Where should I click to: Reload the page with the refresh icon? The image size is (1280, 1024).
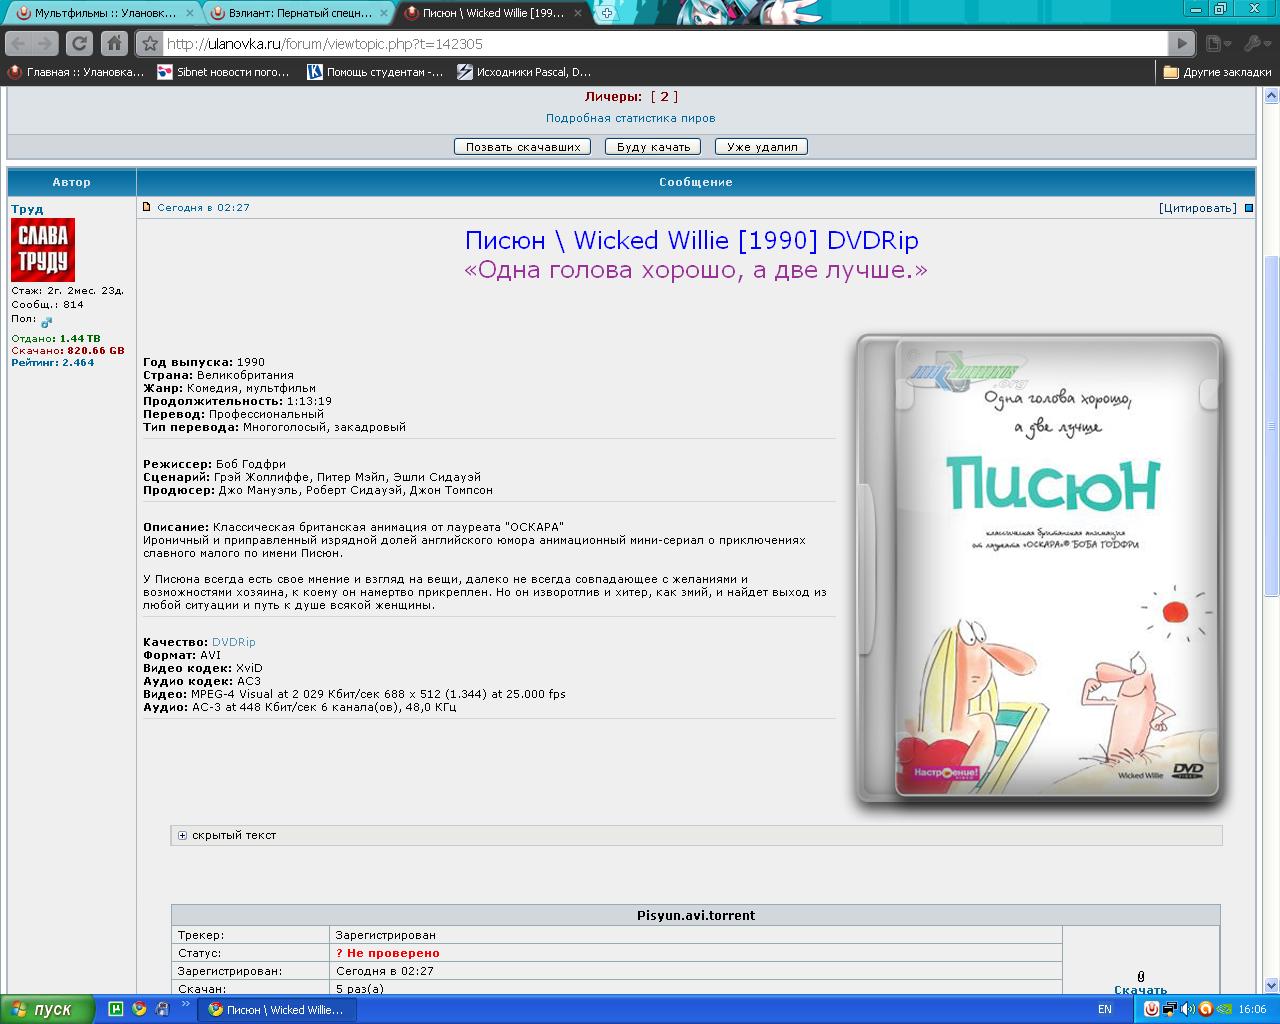[78, 43]
